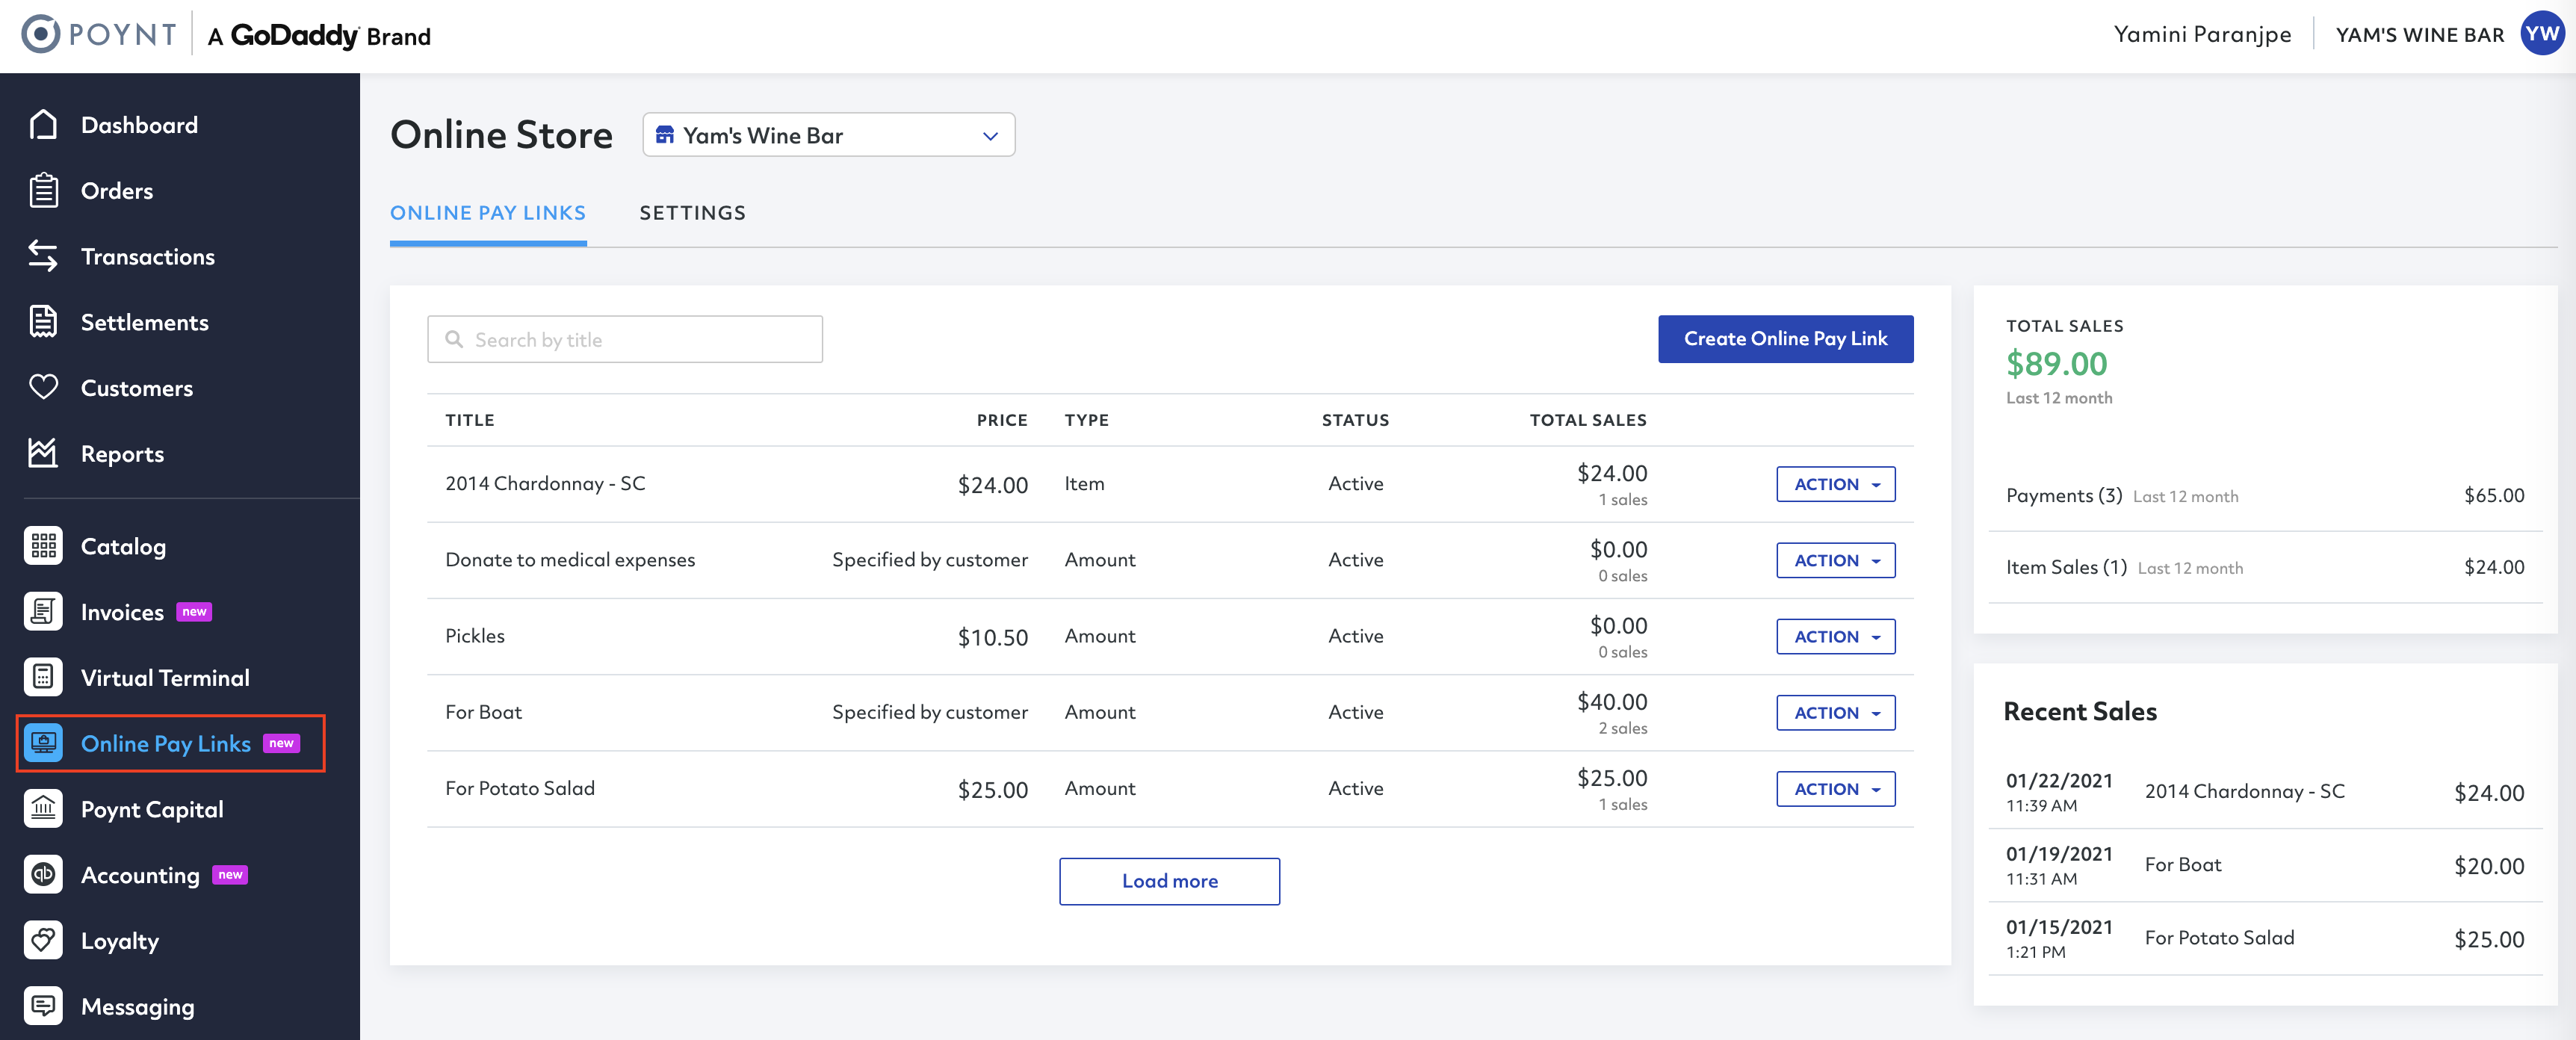Open the Dashboard home icon

43,124
